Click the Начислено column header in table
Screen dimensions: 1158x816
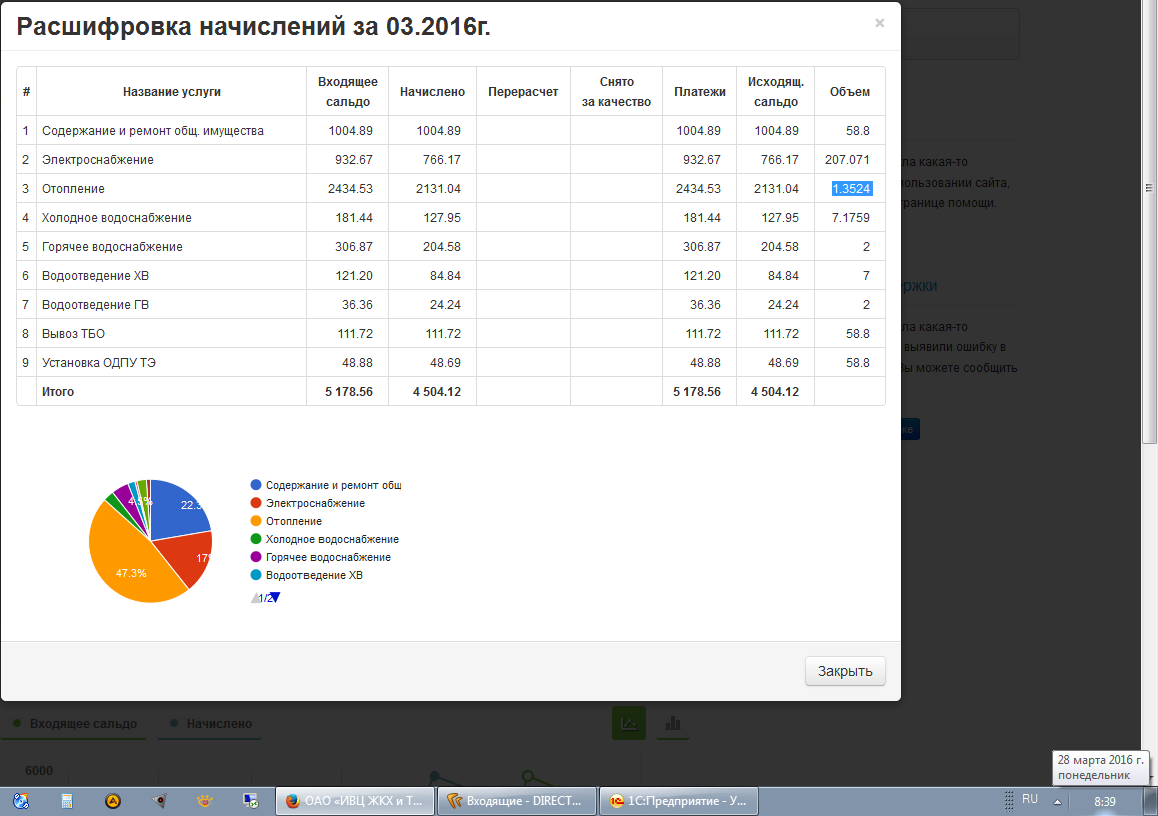pyautogui.click(x=432, y=92)
